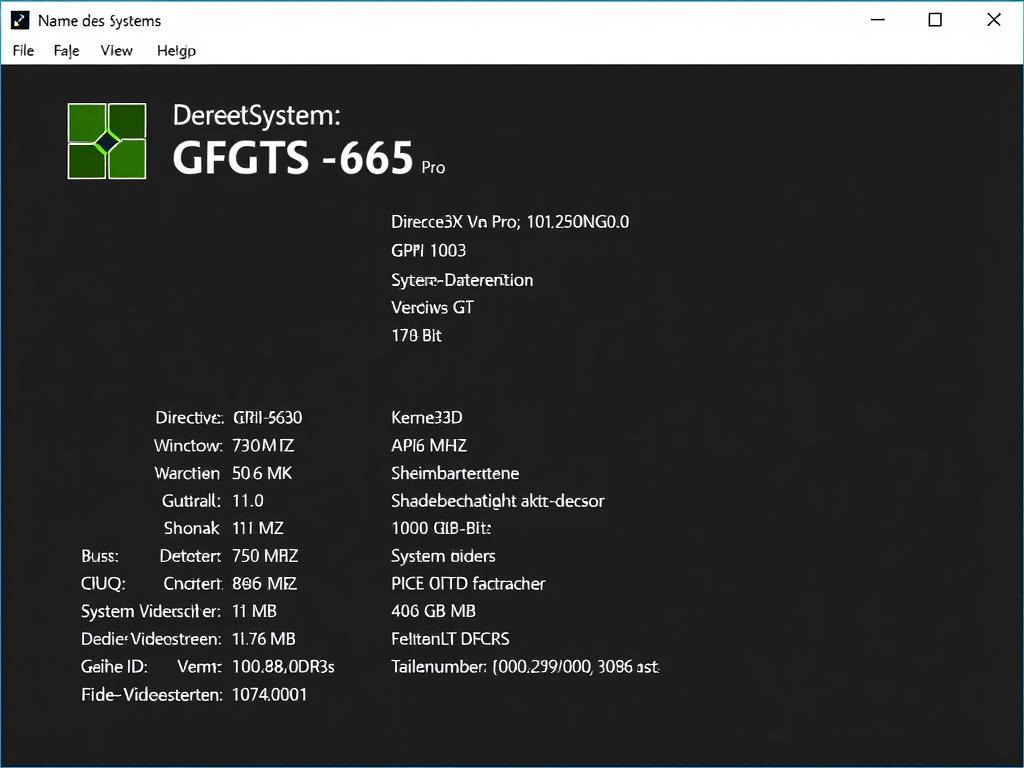The height and width of the screenshot is (768, 1024).
Task: Click the 1074.0001 Fide-Videesterten value
Action: [270, 694]
